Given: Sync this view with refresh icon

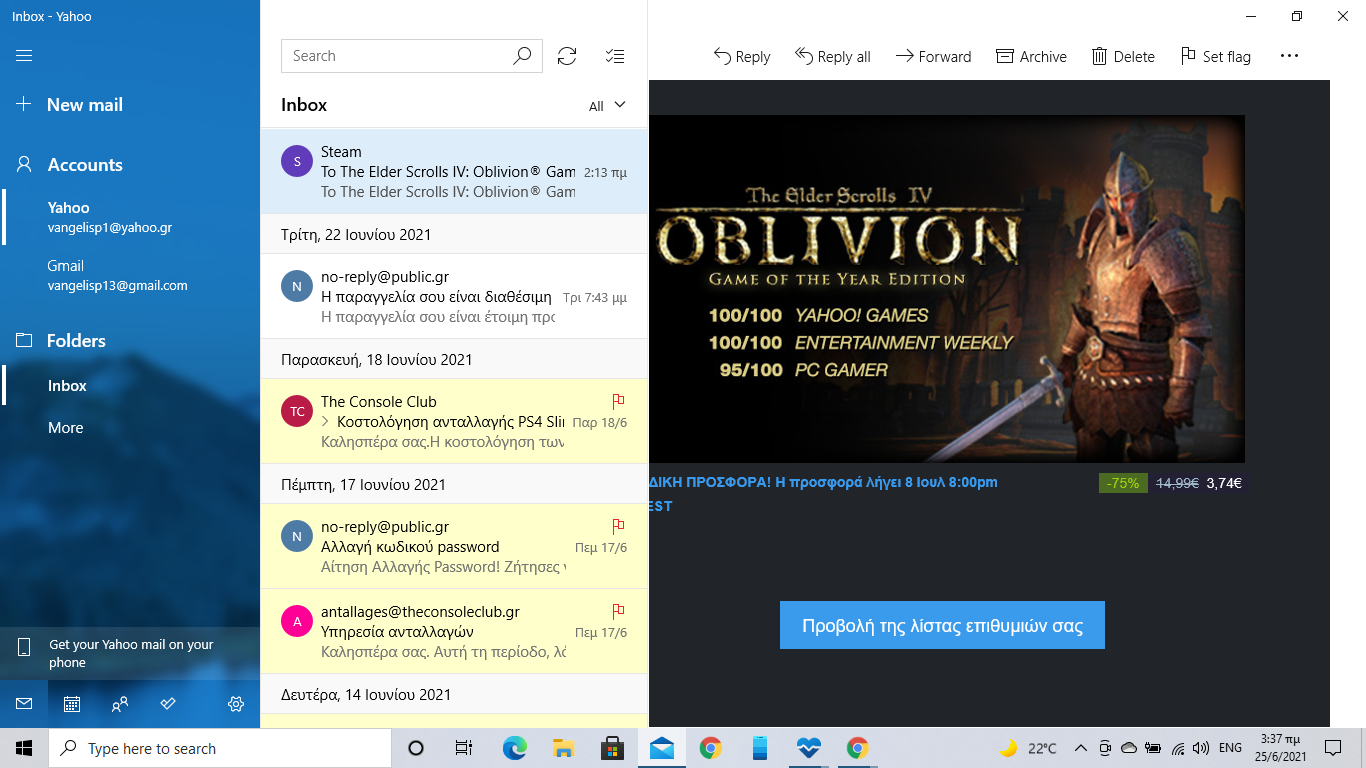Looking at the screenshot, I should 567,56.
